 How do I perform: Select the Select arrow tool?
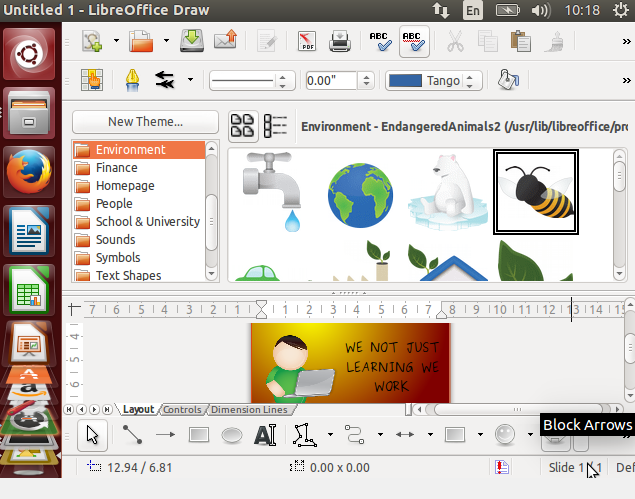tap(92, 435)
